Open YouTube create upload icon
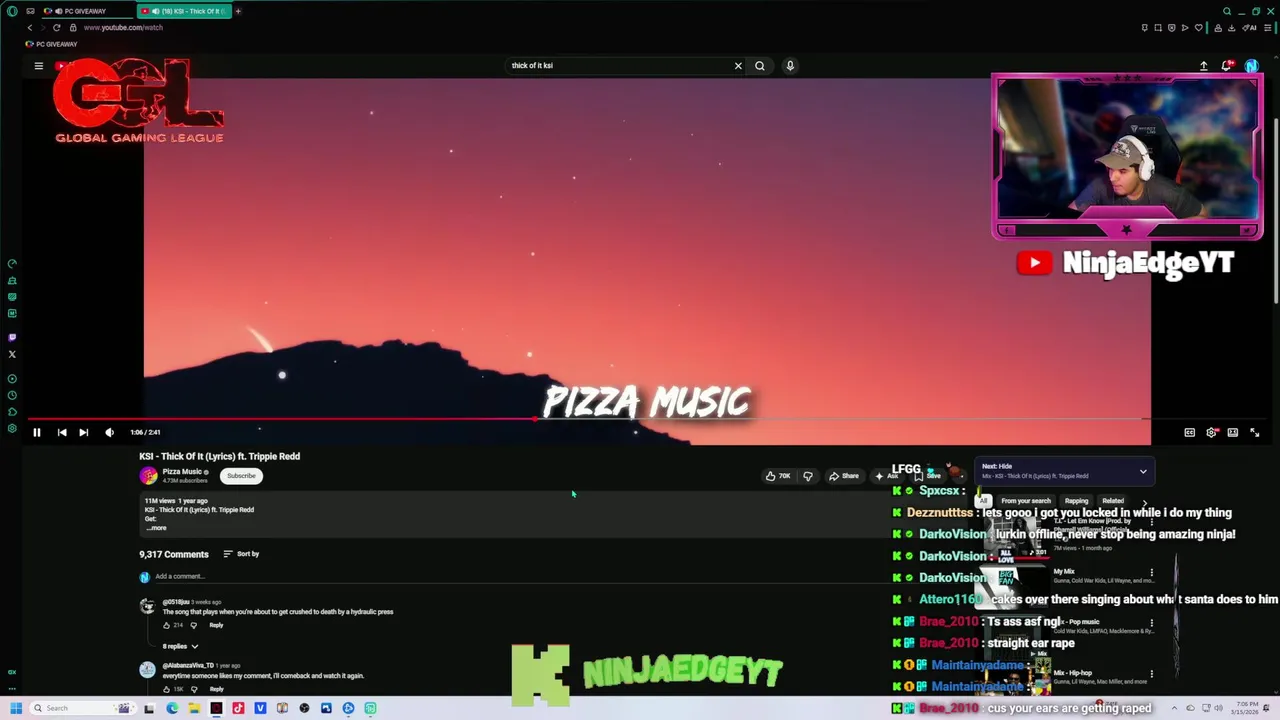1280x720 pixels. (1204, 66)
